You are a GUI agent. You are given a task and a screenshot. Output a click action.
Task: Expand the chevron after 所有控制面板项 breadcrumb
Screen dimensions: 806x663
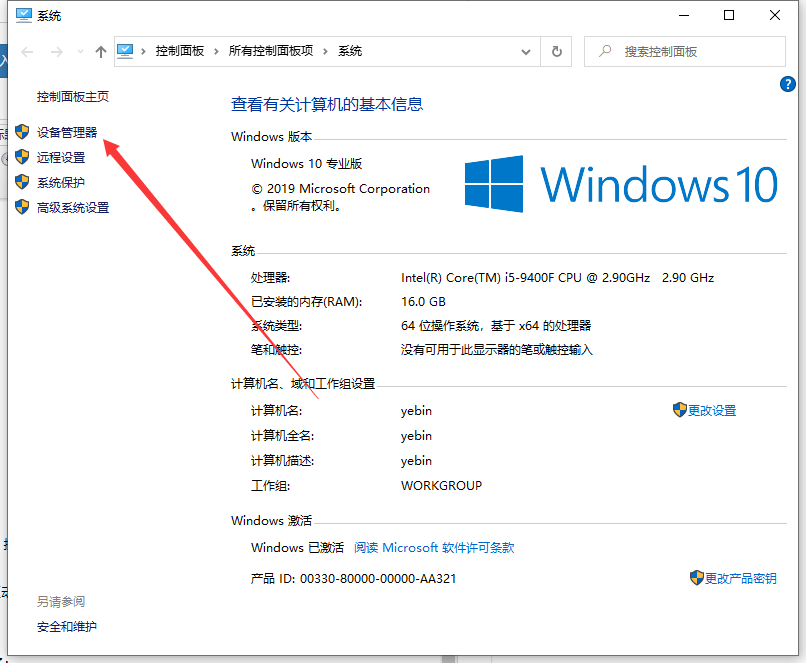(x=328, y=51)
